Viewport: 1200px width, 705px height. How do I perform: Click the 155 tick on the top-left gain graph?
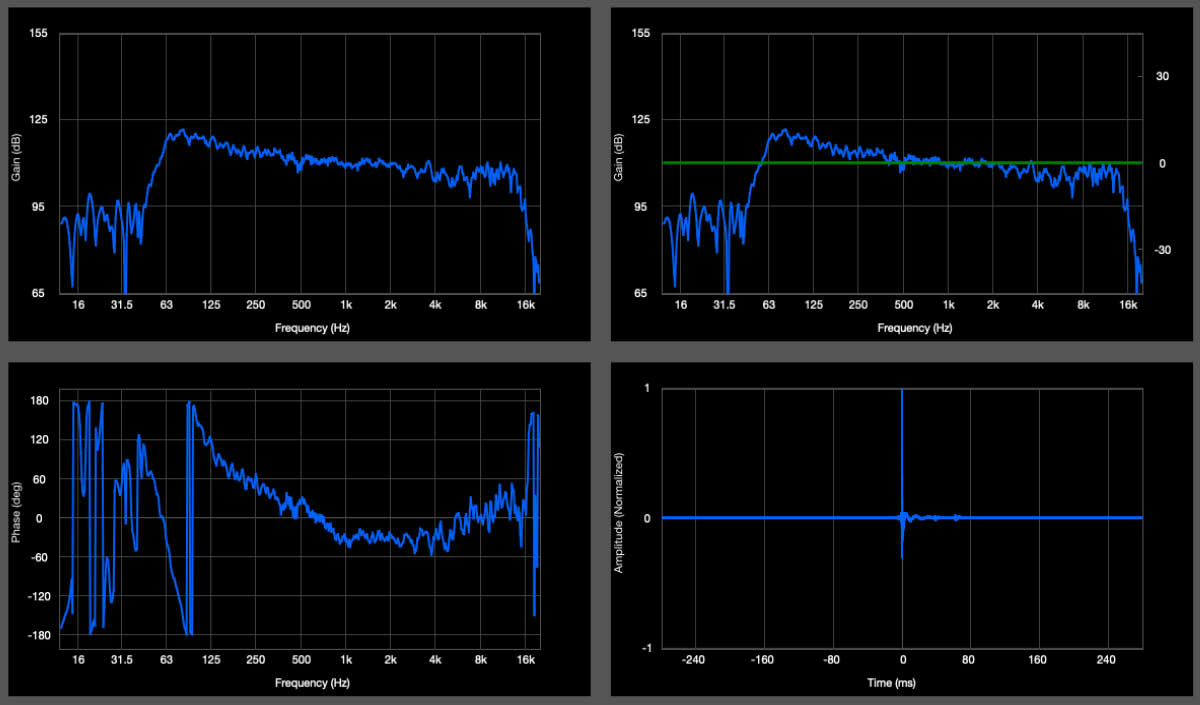coord(40,34)
